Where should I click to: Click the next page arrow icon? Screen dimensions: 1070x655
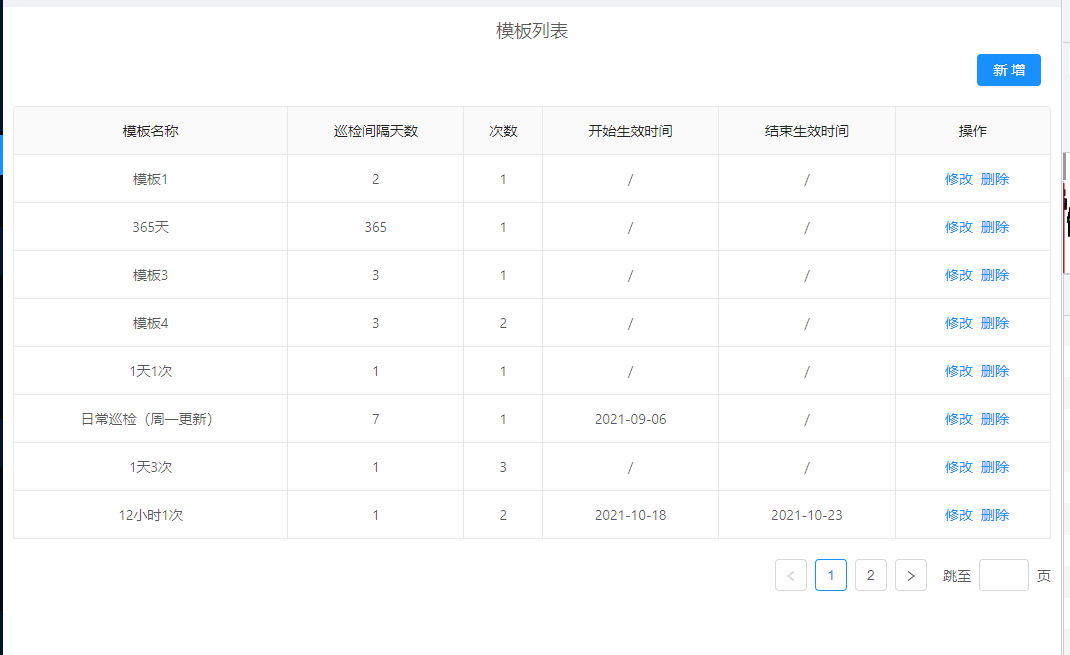[910, 575]
